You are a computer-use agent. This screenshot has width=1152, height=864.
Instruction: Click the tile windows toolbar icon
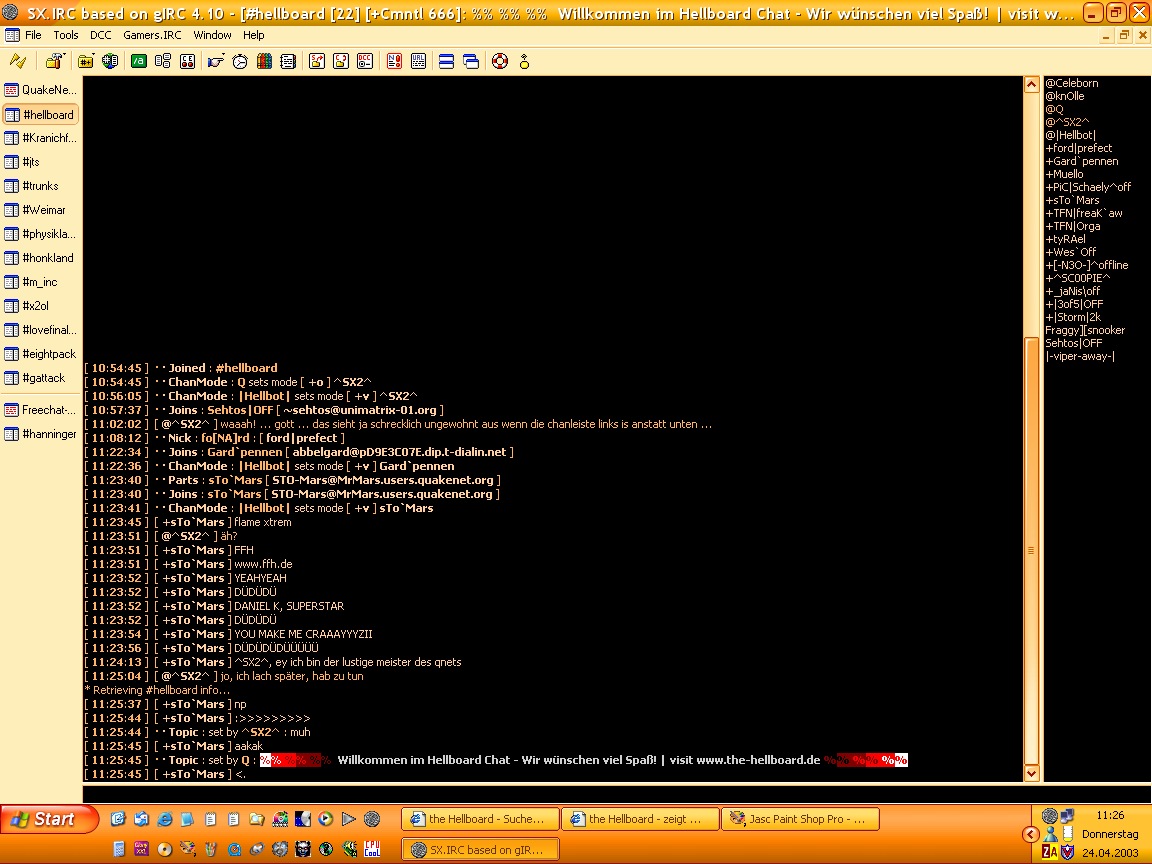tap(447, 61)
